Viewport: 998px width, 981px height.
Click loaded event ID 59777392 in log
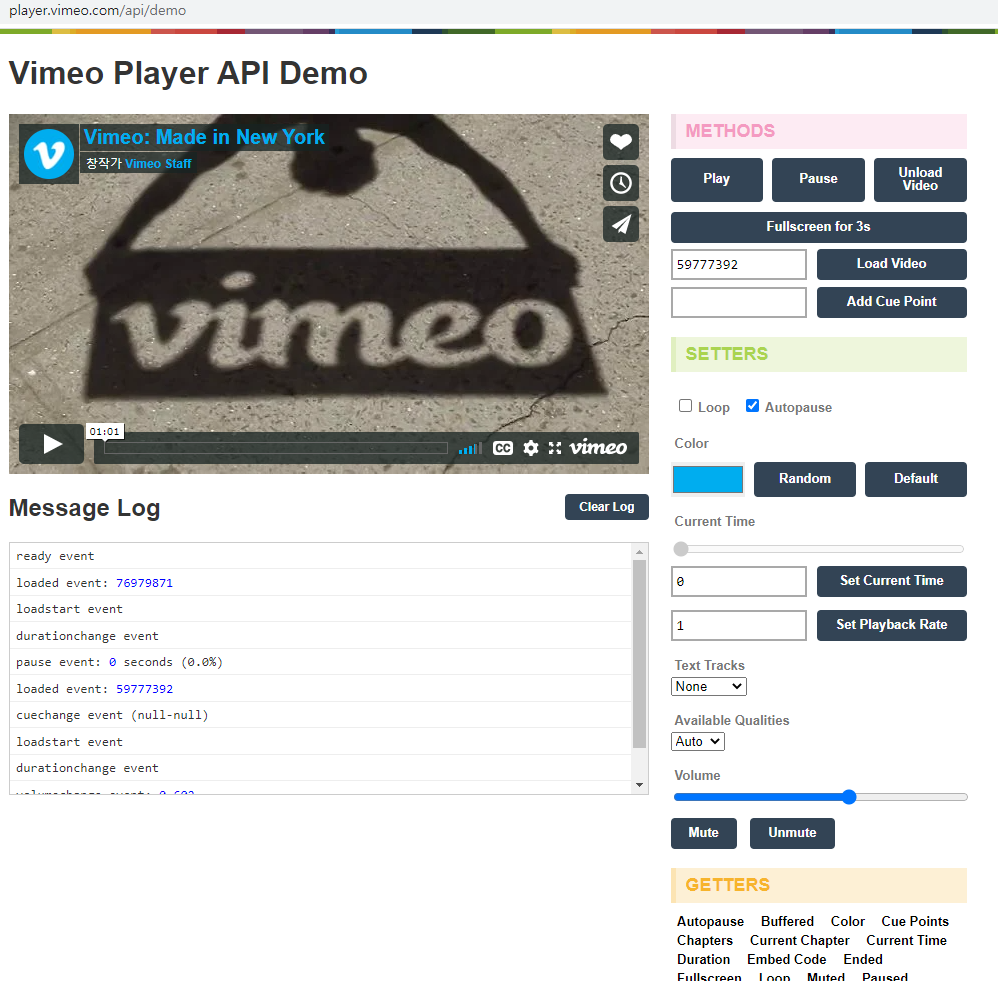tap(144, 689)
